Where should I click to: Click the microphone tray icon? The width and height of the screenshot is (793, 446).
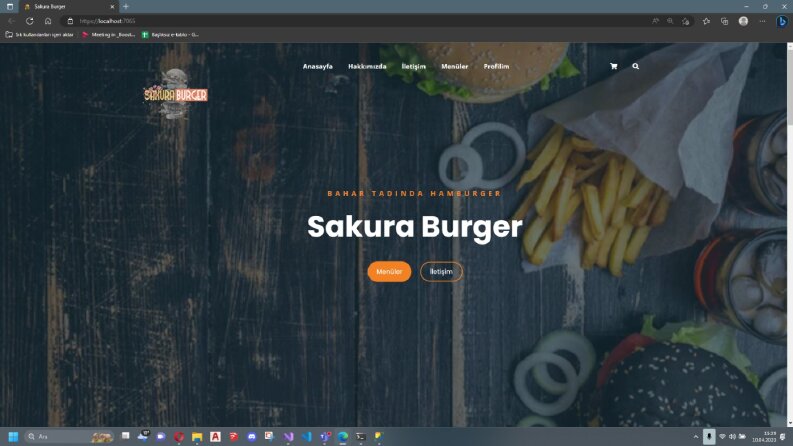(x=709, y=436)
